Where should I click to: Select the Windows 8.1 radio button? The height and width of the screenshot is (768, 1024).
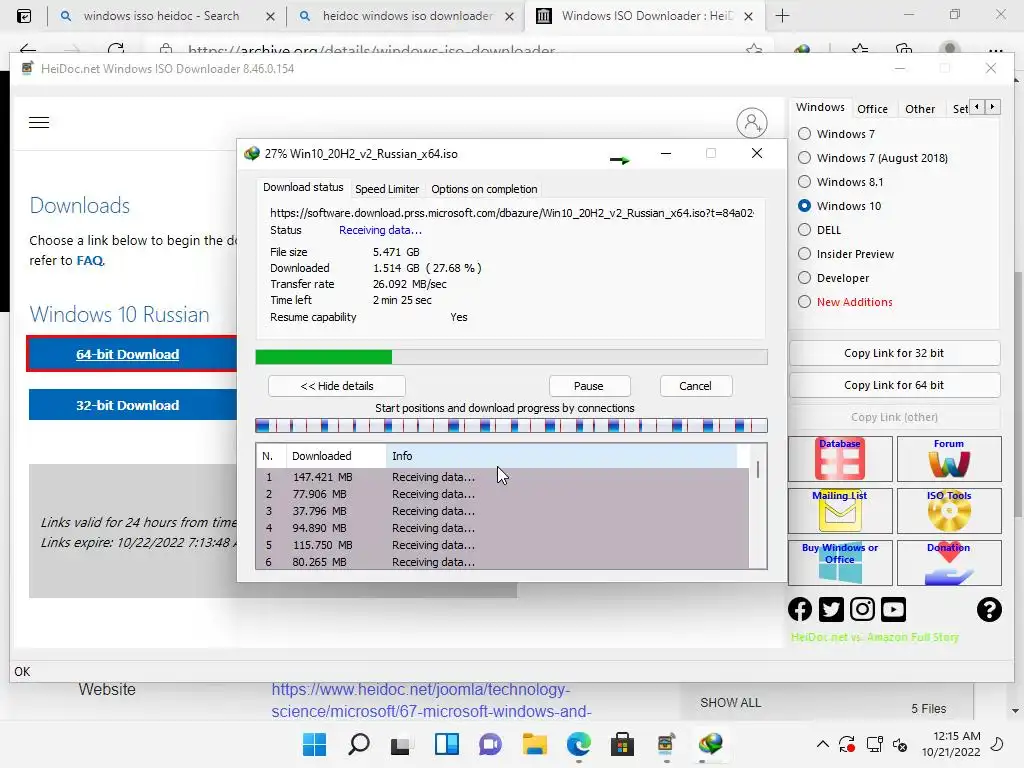[805, 182]
